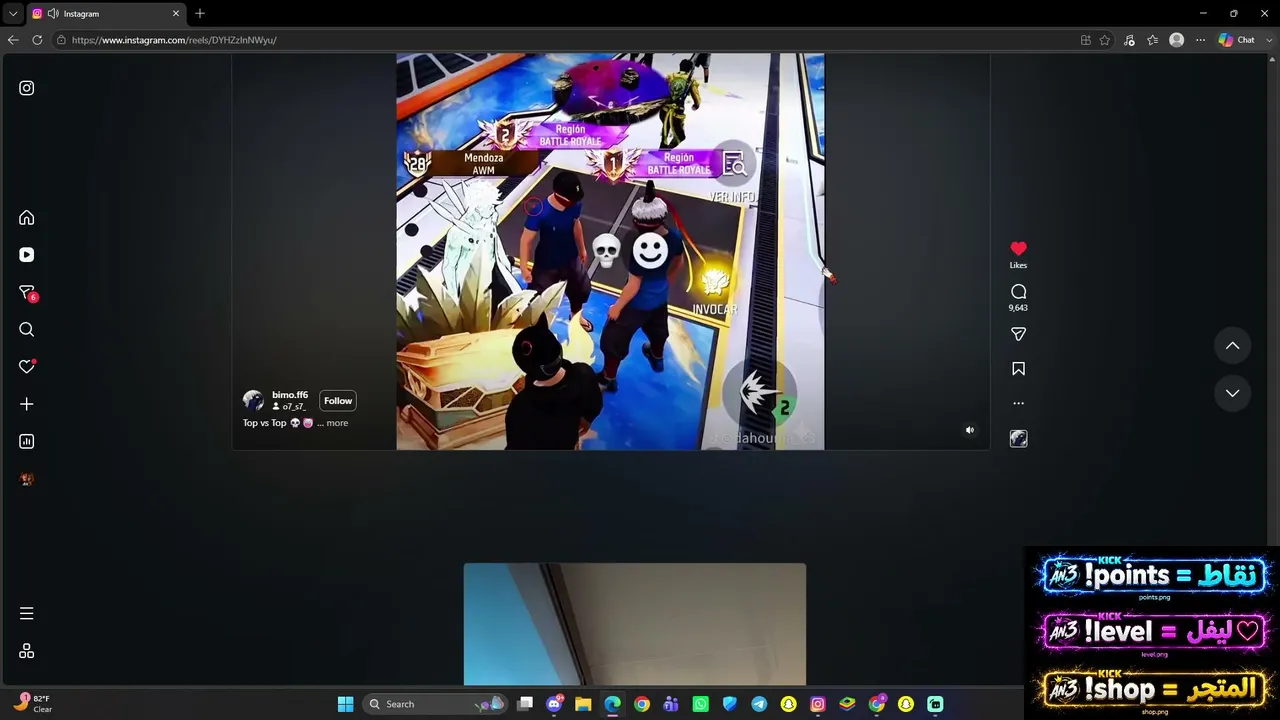Follow the bimo.ff6 account

click(x=338, y=401)
